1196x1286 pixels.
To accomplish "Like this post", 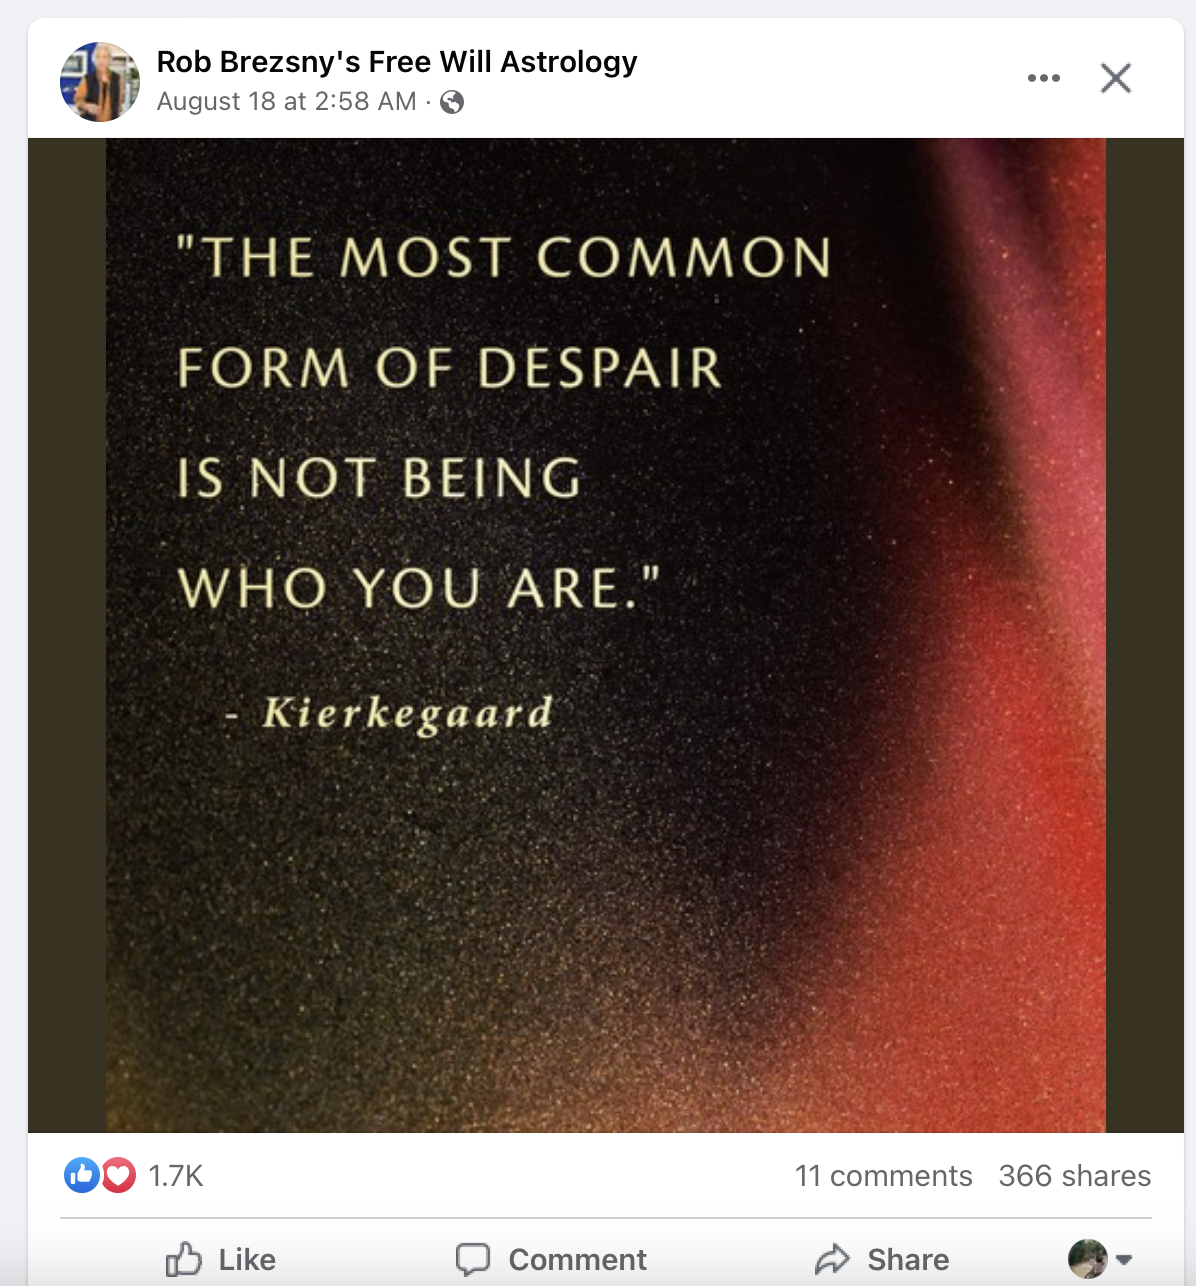I will coord(221,1259).
